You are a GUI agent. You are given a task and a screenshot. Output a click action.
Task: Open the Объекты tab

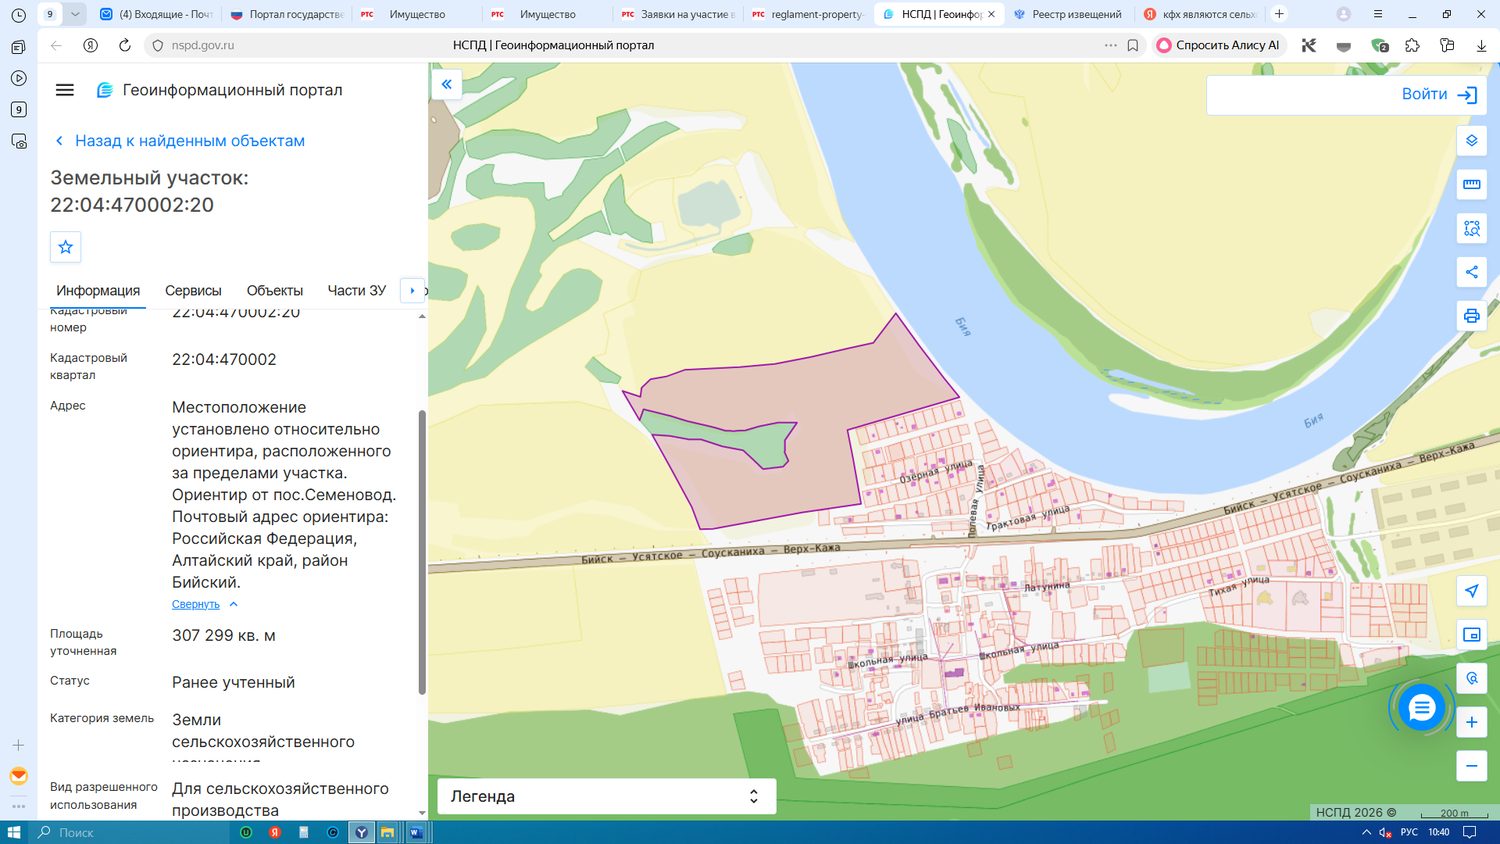click(x=275, y=290)
